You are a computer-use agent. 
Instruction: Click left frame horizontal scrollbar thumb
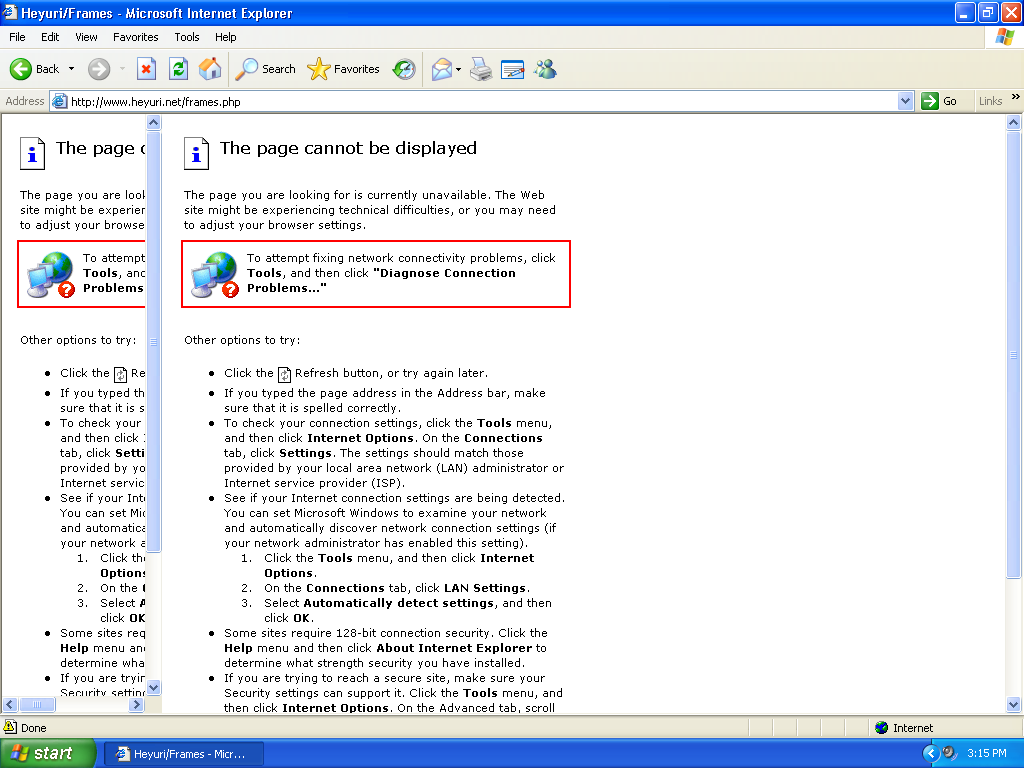[37, 705]
